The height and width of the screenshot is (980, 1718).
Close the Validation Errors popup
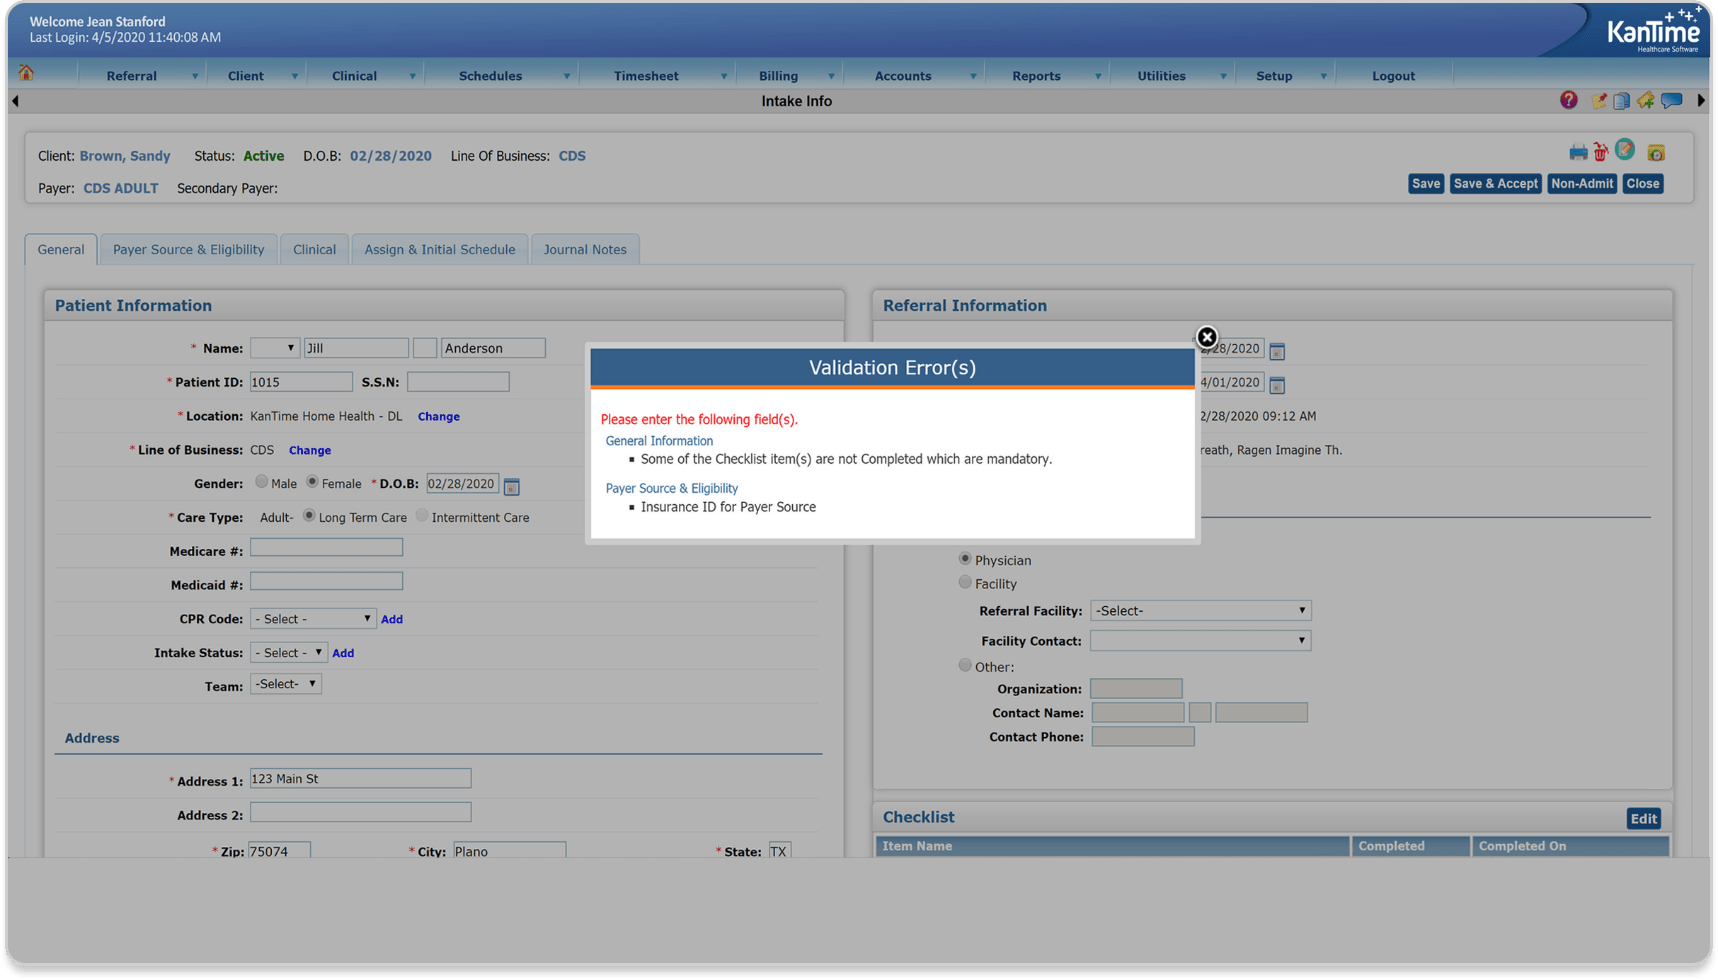1207,337
